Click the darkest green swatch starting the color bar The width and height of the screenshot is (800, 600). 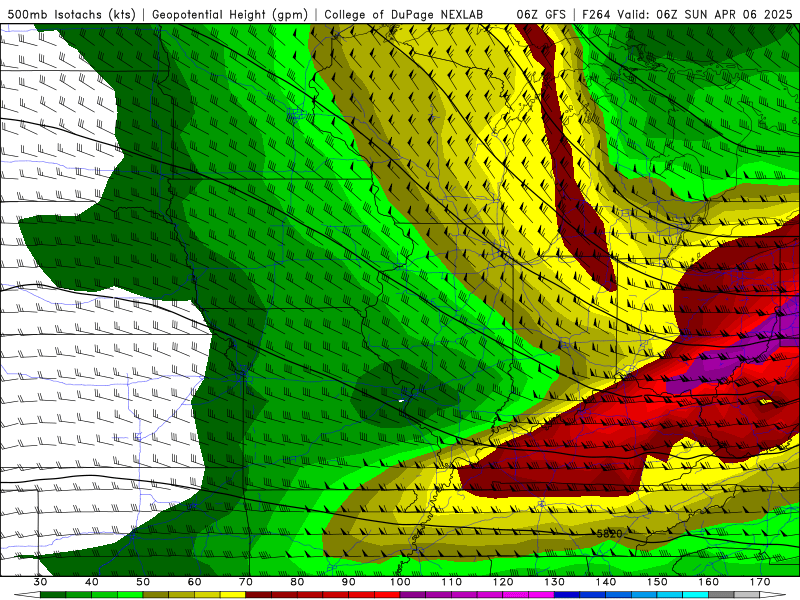(x=53, y=595)
